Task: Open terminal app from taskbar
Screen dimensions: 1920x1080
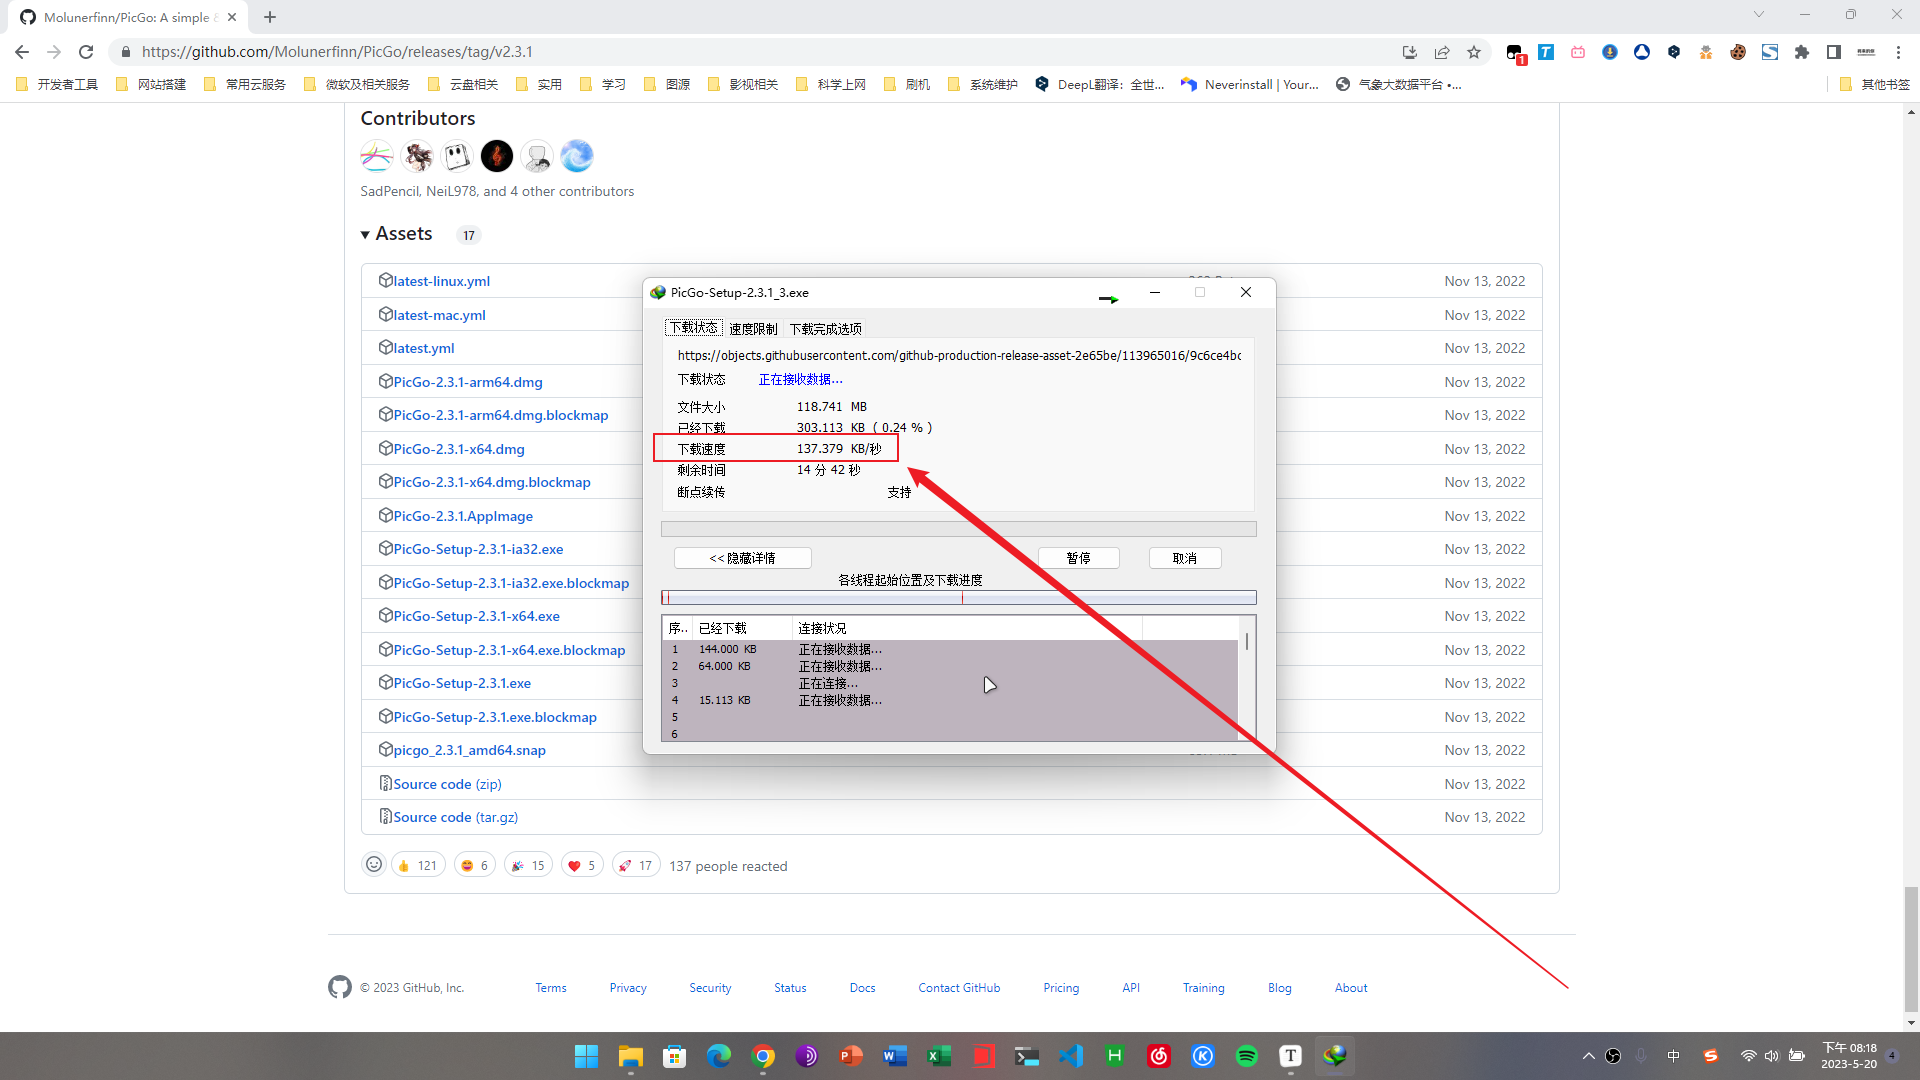Action: click(1027, 1056)
